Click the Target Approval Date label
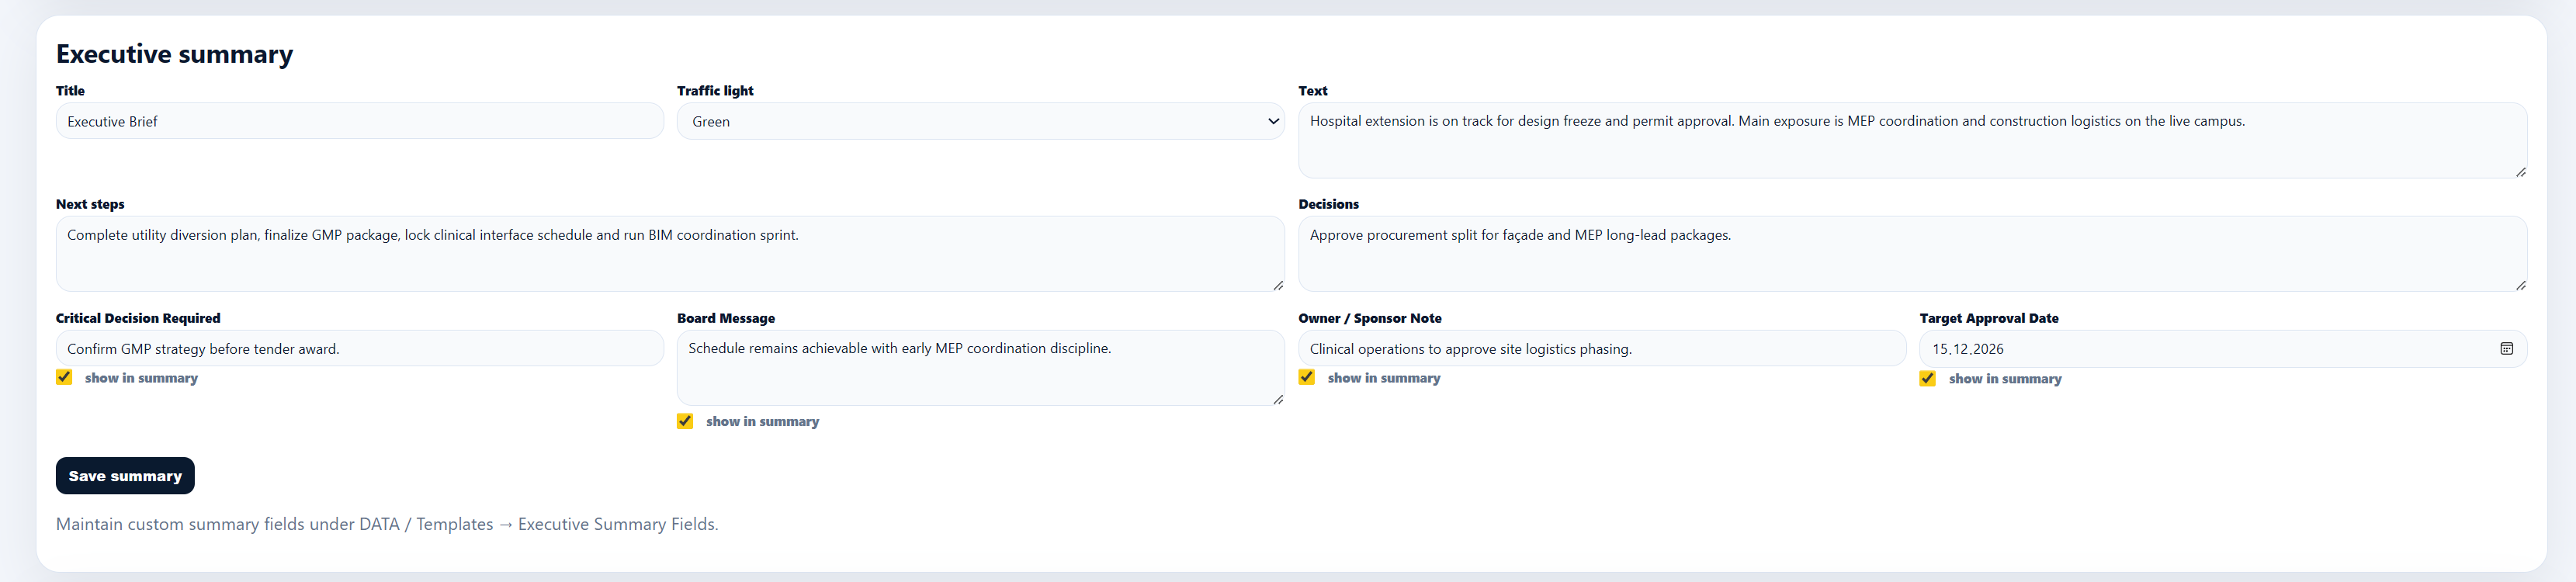This screenshot has height=582, width=2576. point(1989,318)
